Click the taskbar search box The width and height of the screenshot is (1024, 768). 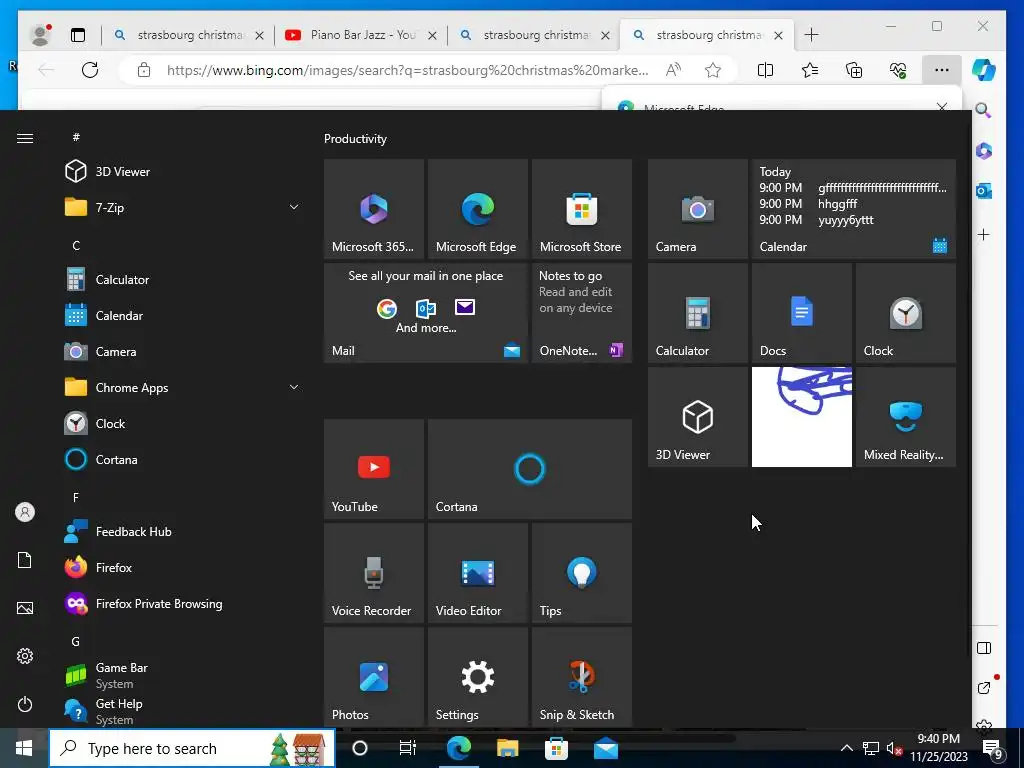coord(192,748)
